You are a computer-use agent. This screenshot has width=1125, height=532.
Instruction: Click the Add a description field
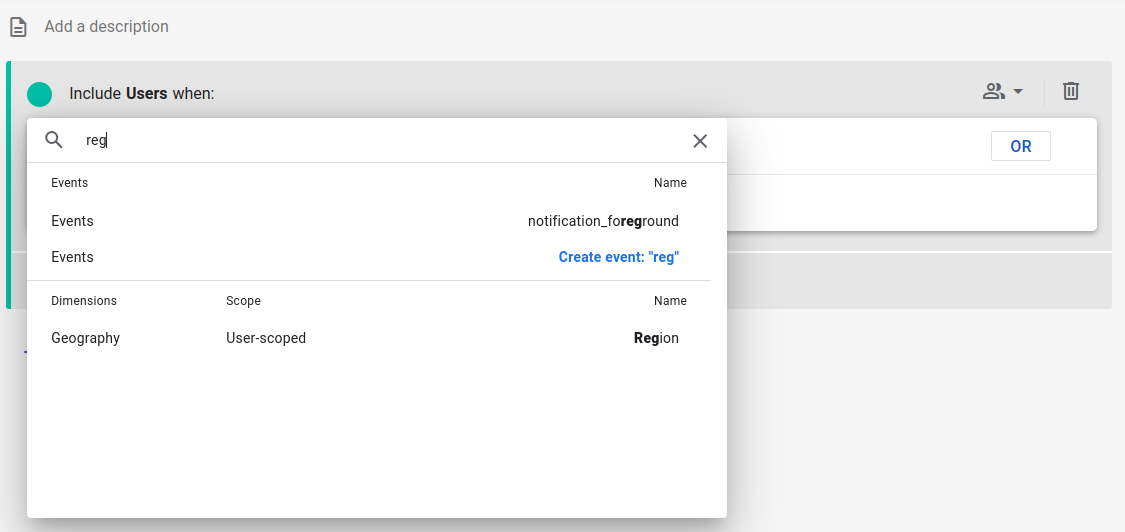coord(106,27)
